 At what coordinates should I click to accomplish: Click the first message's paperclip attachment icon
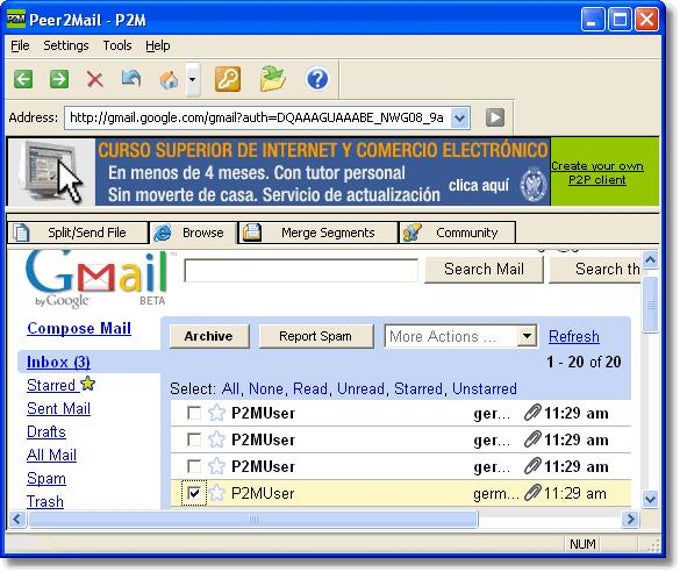coord(532,413)
